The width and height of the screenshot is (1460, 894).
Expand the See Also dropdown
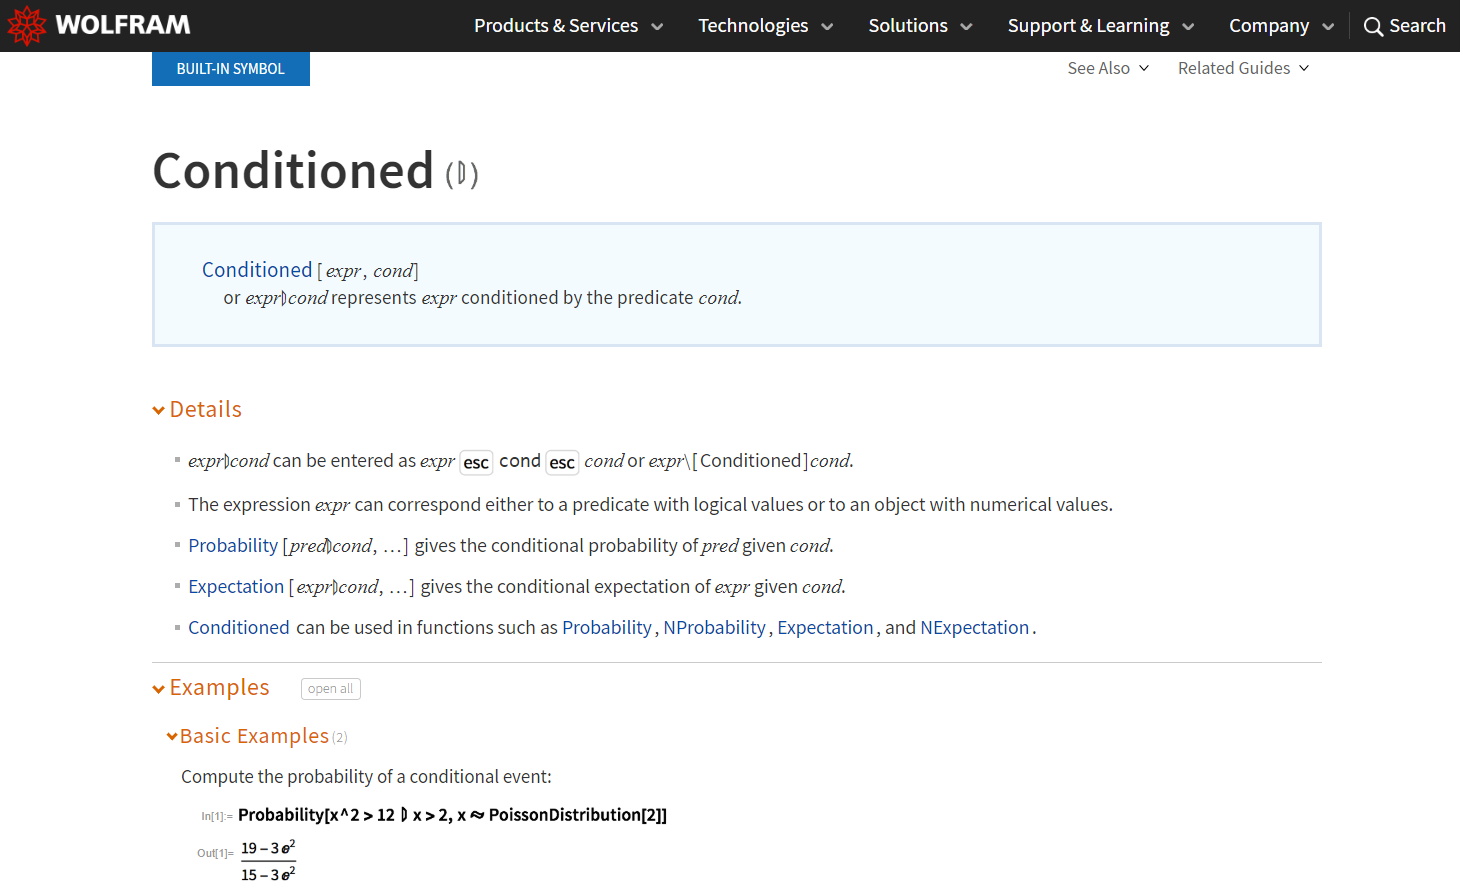(1108, 68)
